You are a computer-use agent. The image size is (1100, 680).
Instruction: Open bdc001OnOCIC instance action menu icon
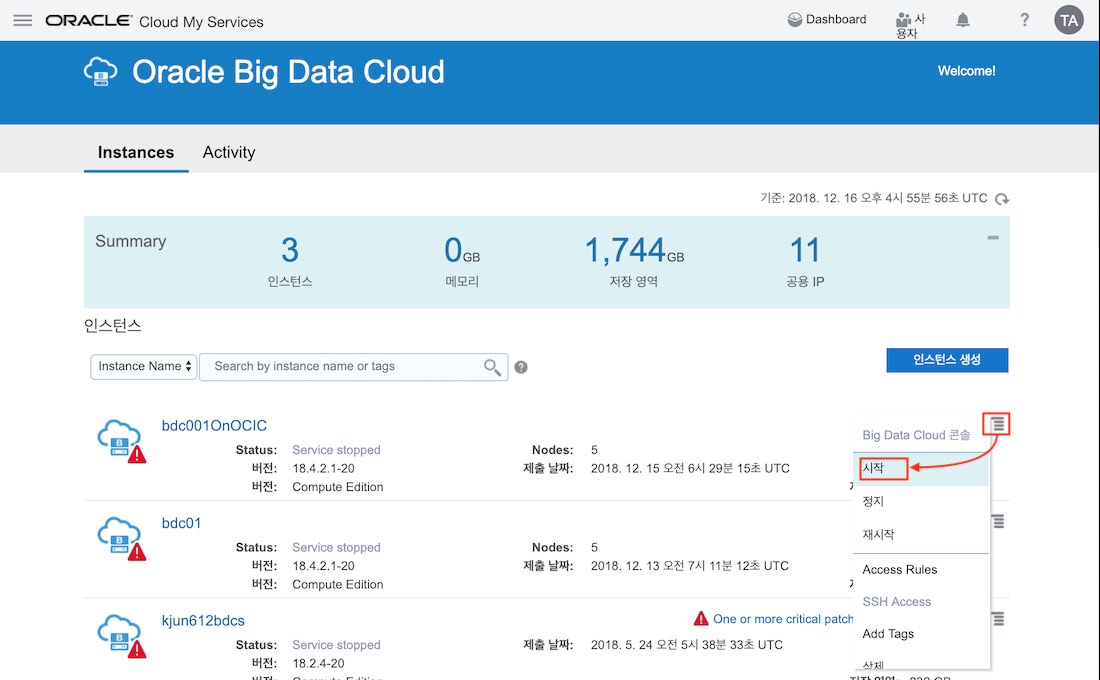(x=997, y=425)
